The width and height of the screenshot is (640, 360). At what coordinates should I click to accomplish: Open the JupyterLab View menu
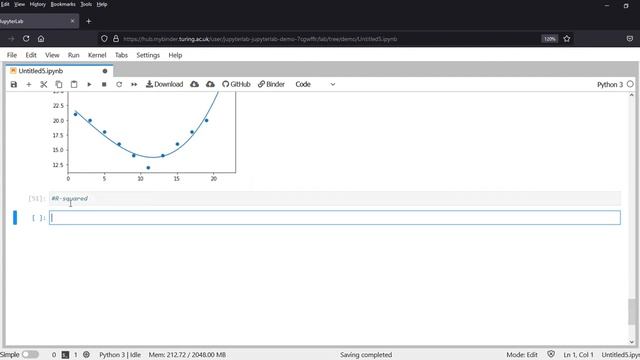coord(52,55)
